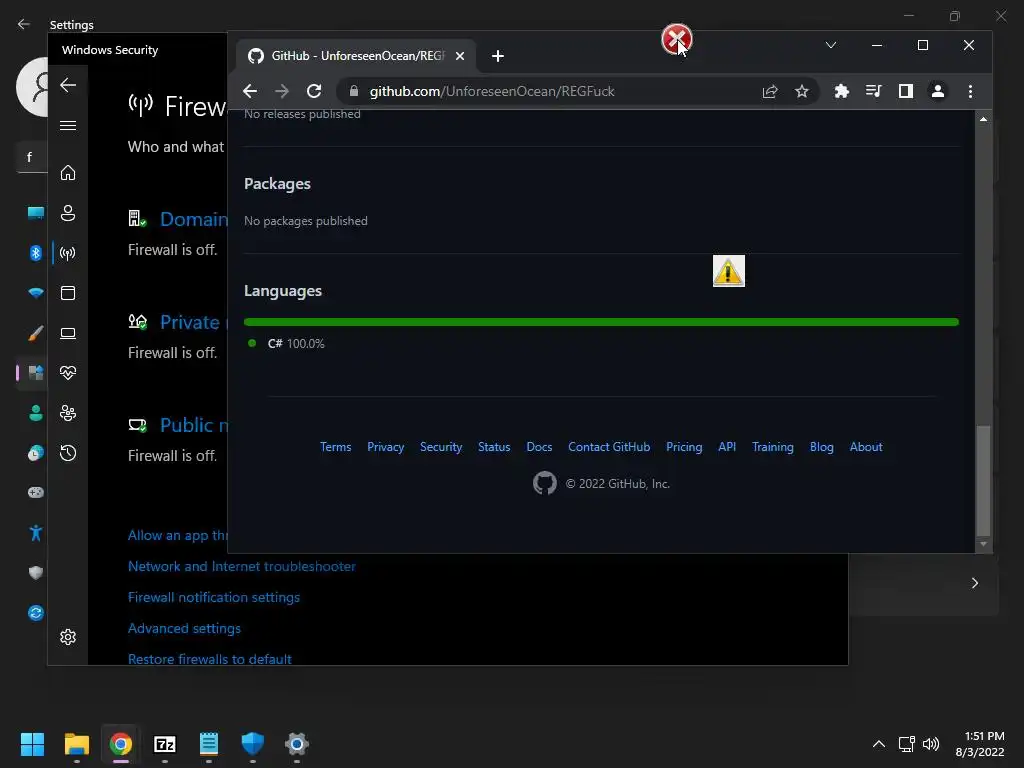
Task: Open Protection history sidebar icon
Action: click(68, 453)
